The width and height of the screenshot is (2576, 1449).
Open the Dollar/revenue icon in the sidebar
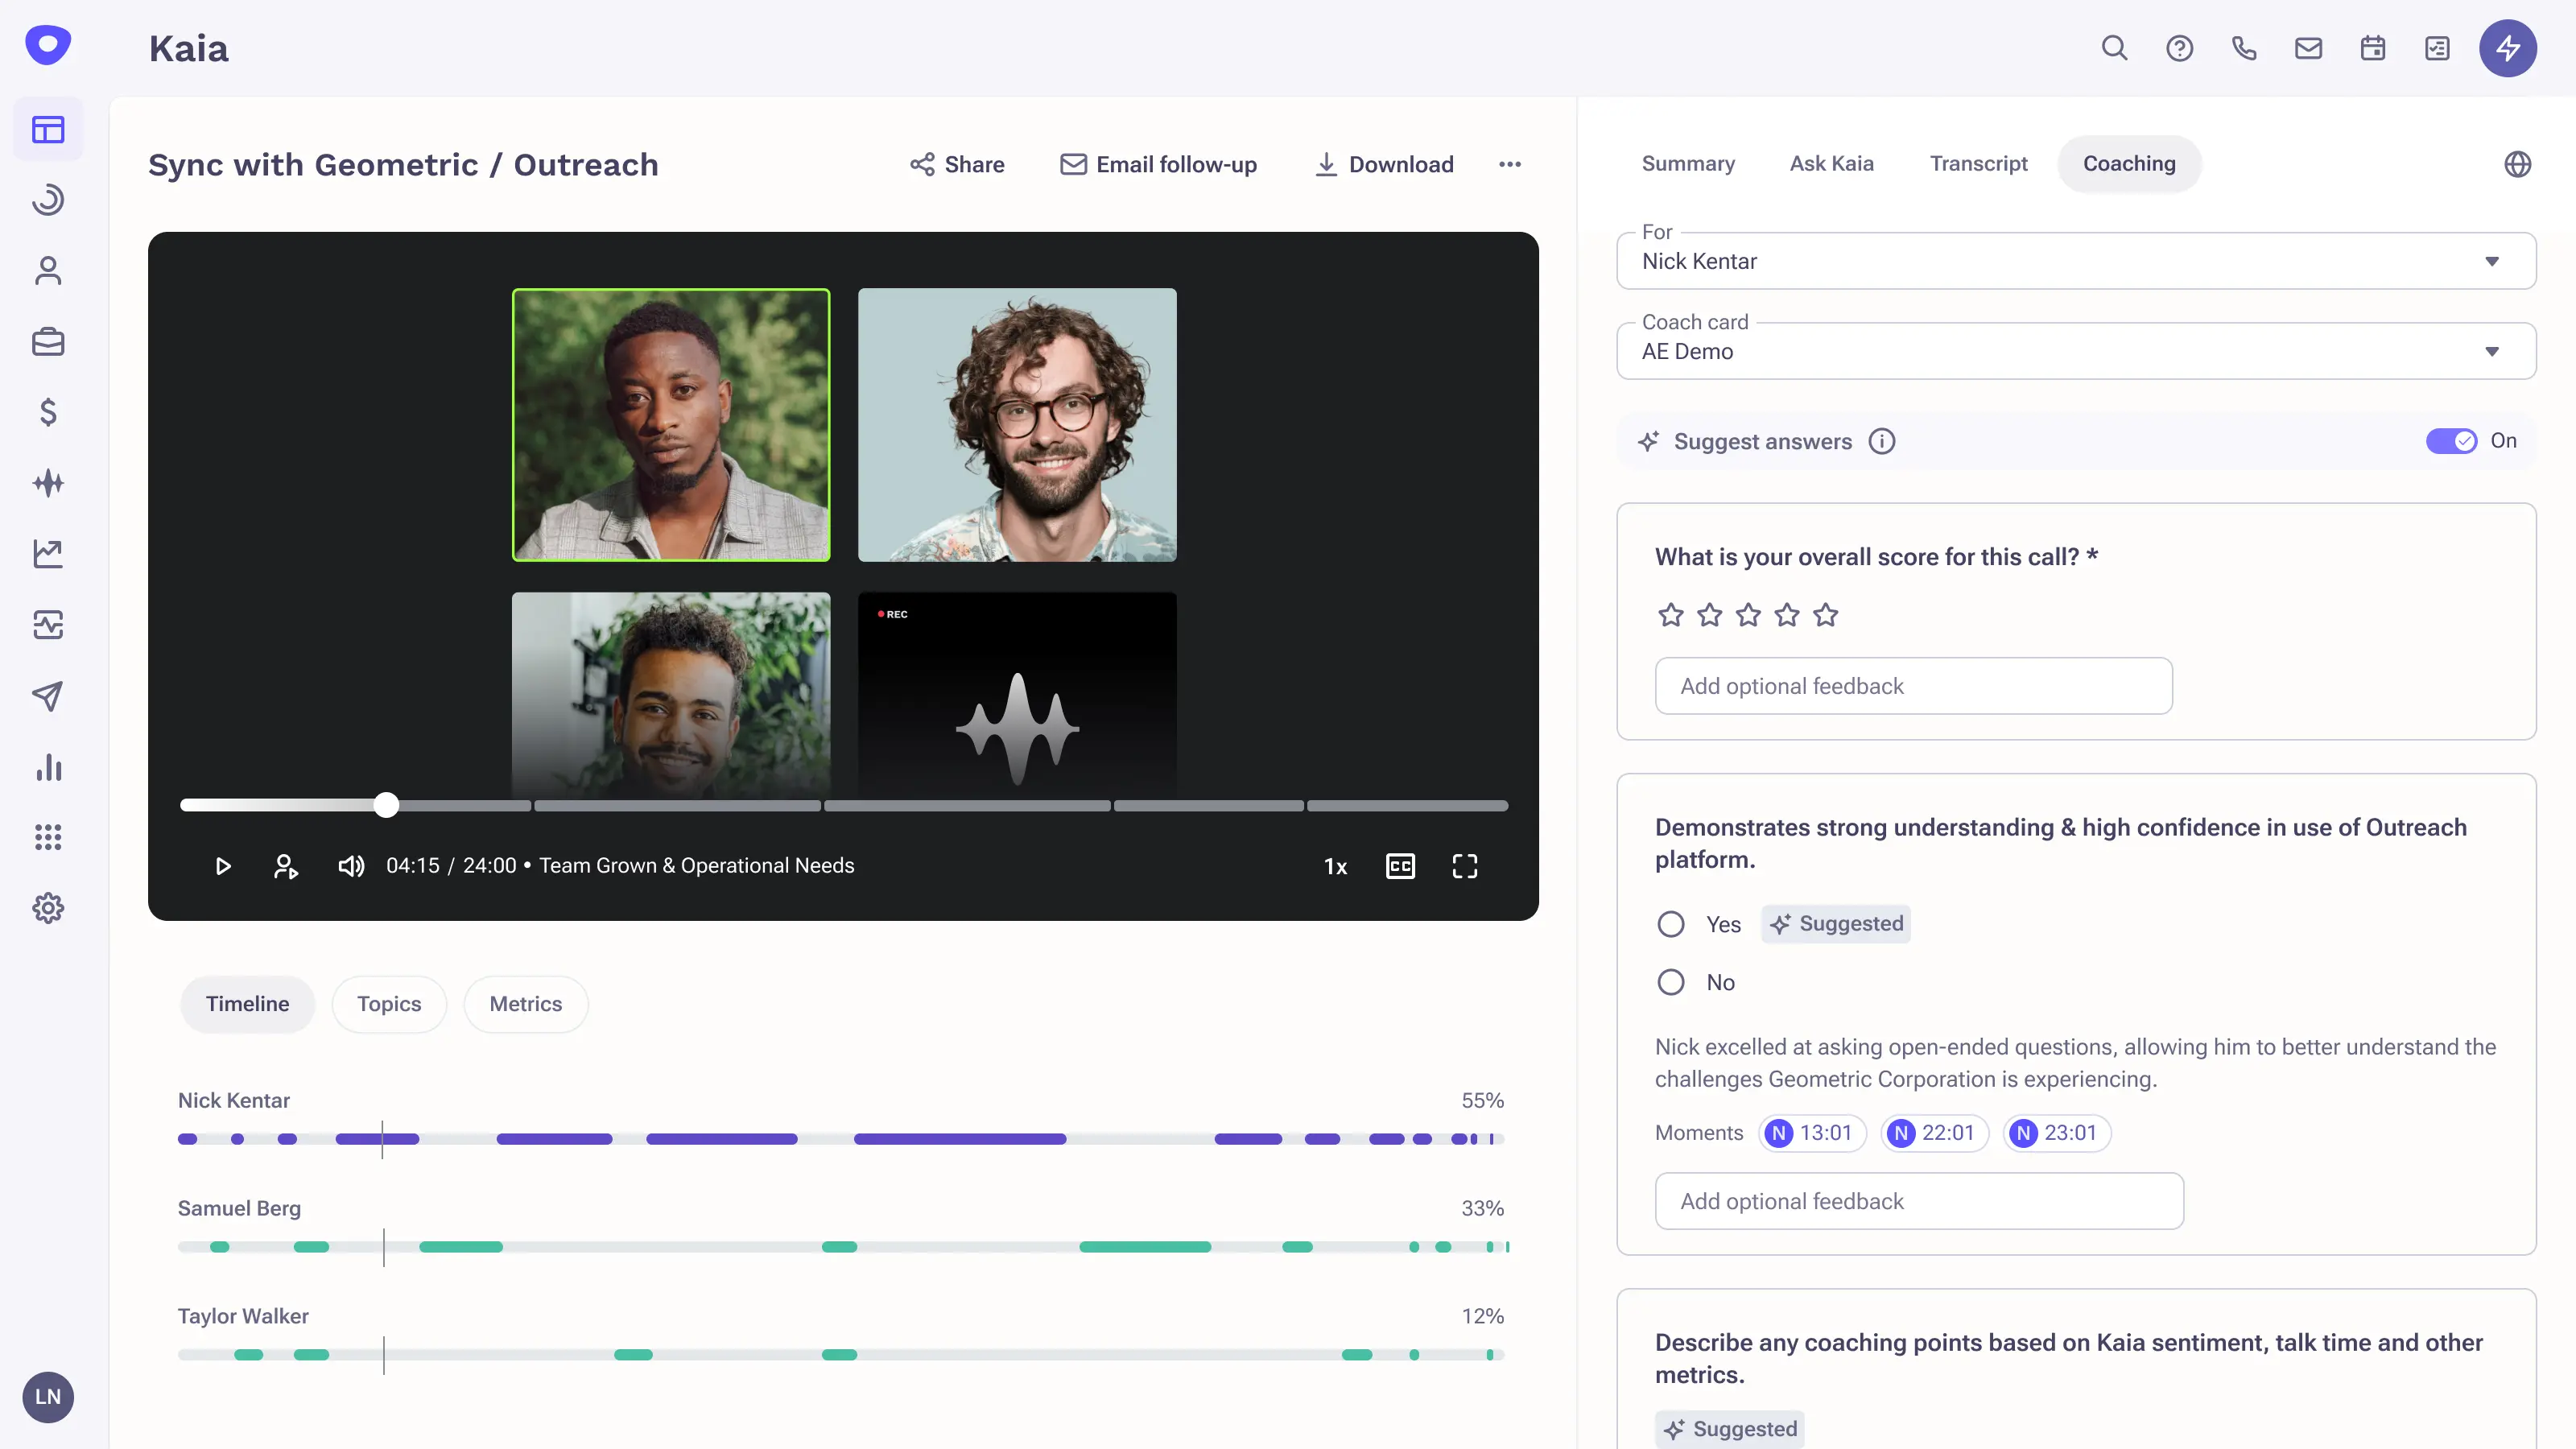tap(47, 411)
